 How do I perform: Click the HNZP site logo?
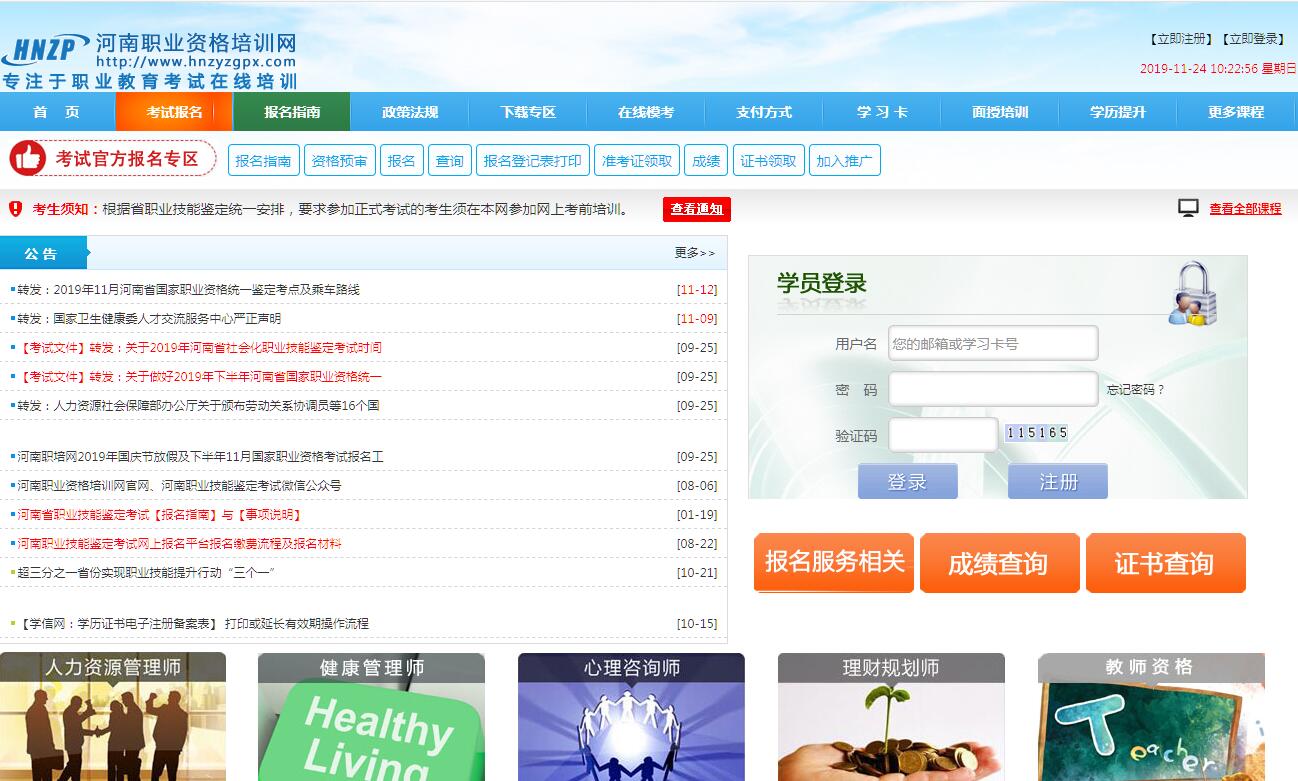click(45, 50)
